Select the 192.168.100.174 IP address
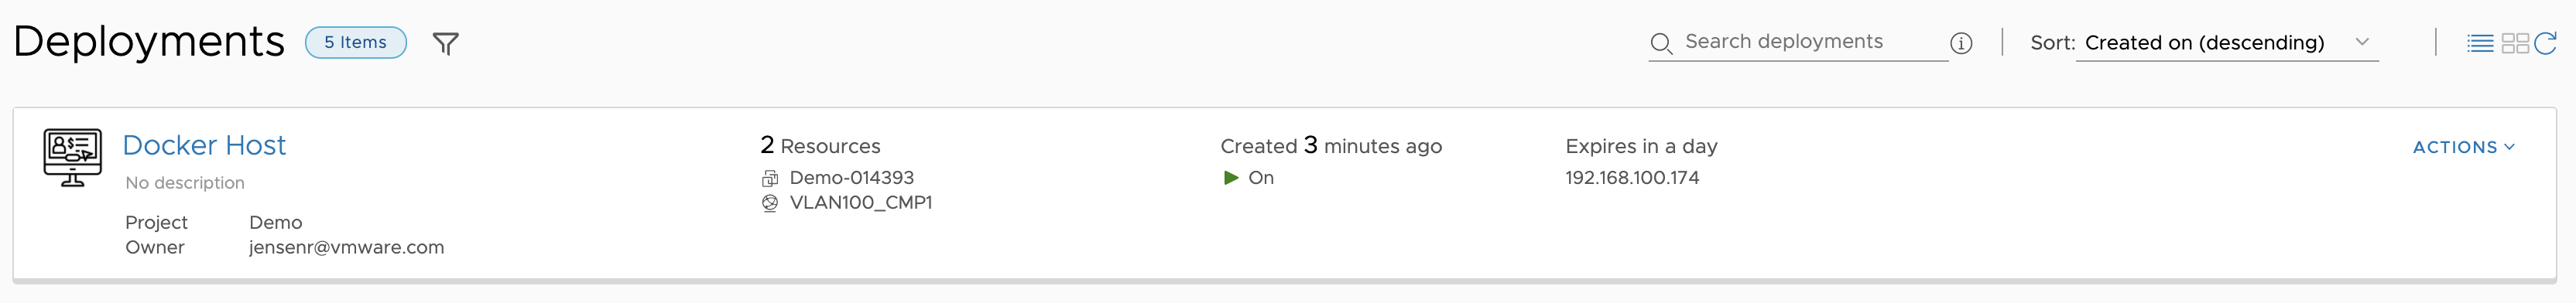The width and height of the screenshot is (2576, 303). pos(1632,178)
